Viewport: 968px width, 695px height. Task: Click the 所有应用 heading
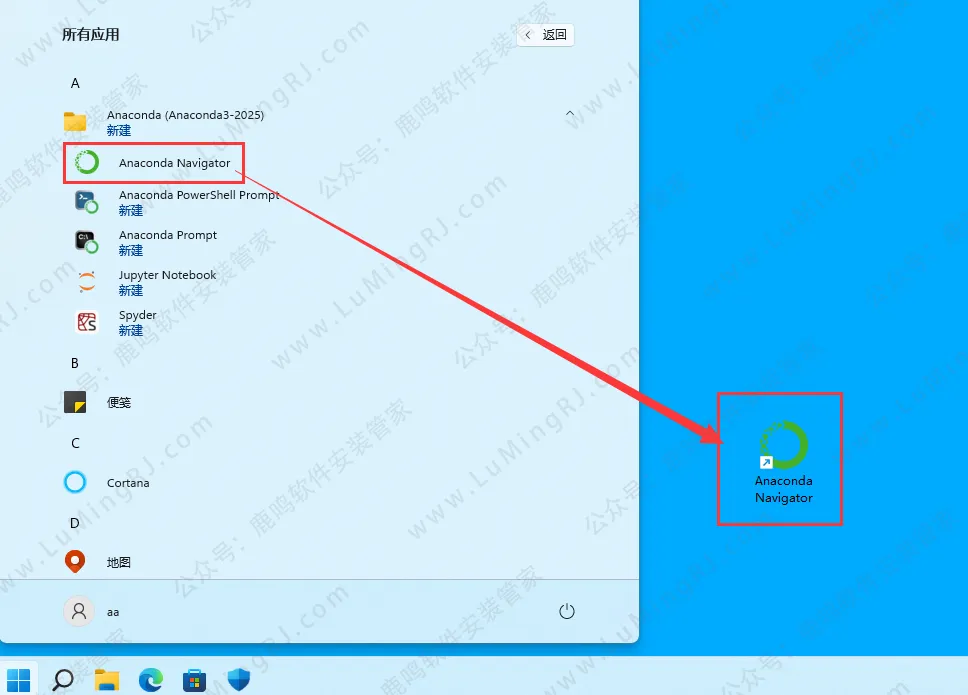90,35
